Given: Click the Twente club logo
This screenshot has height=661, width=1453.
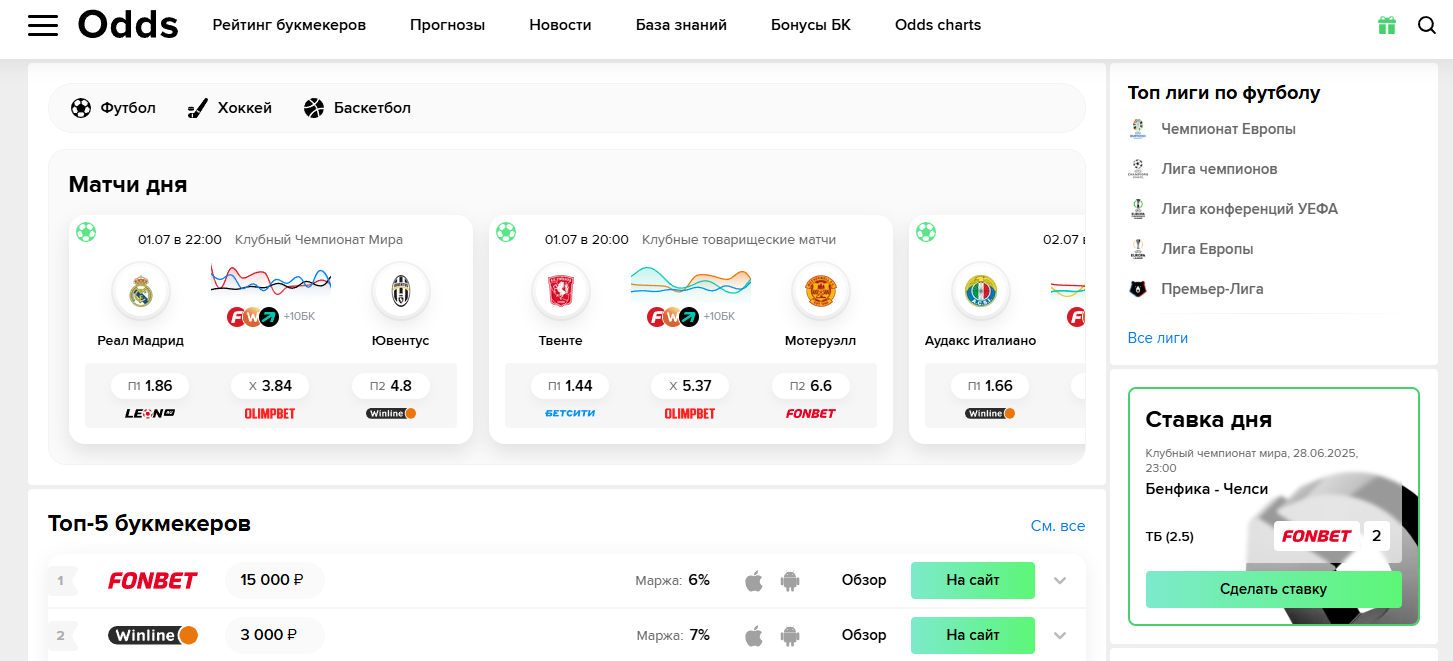Looking at the screenshot, I should click(x=560, y=291).
